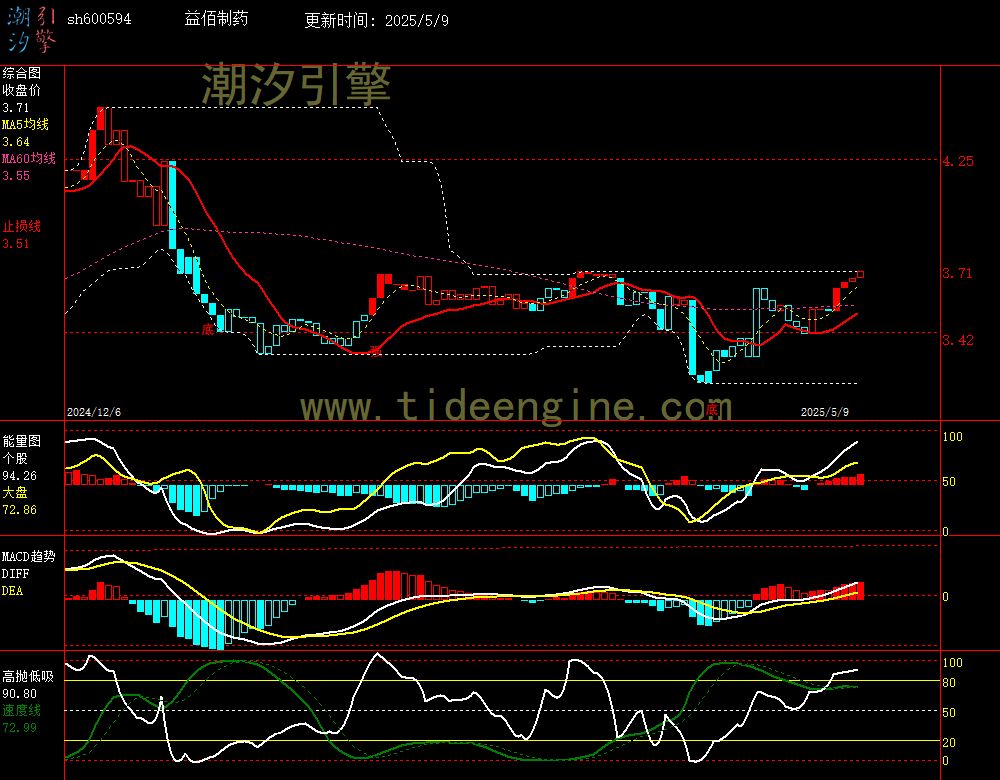Click the MA5 value 3.64
The height and width of the screenshot is (780, 1000).
16,142
